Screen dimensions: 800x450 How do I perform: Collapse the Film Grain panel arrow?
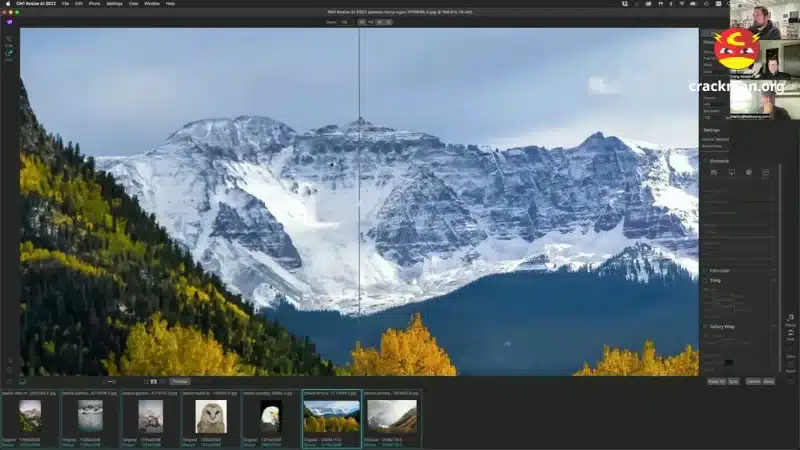tap(773, 270)
